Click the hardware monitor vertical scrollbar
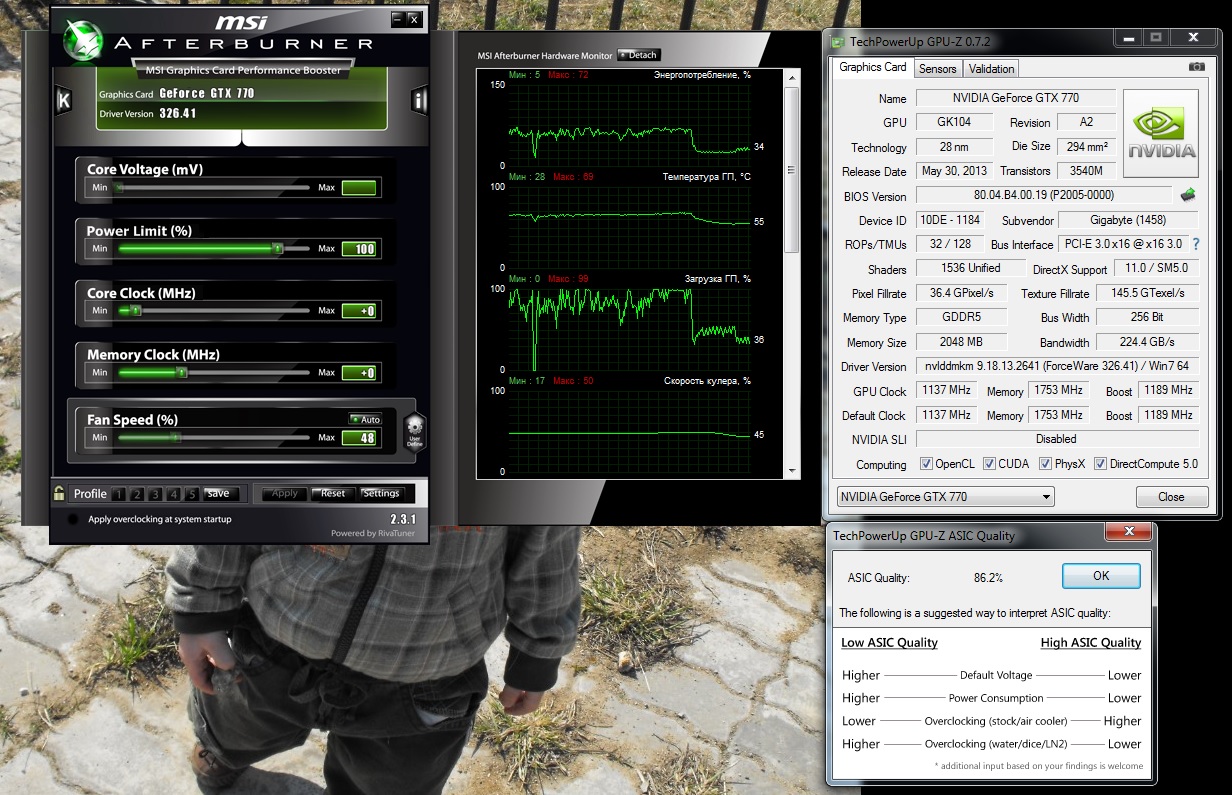The height and width of the screenshot is (795, 1232). point(792,272)
